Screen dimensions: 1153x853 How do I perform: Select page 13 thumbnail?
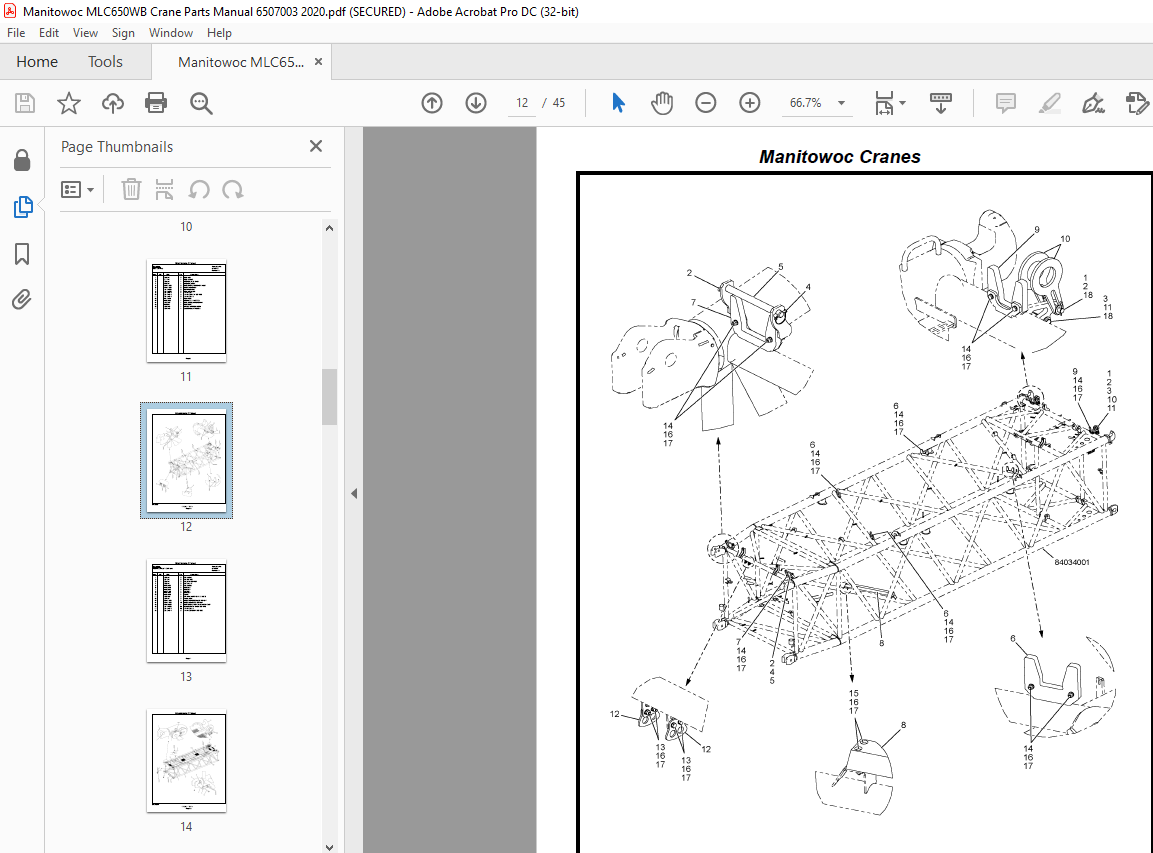(x=187, y=610)
